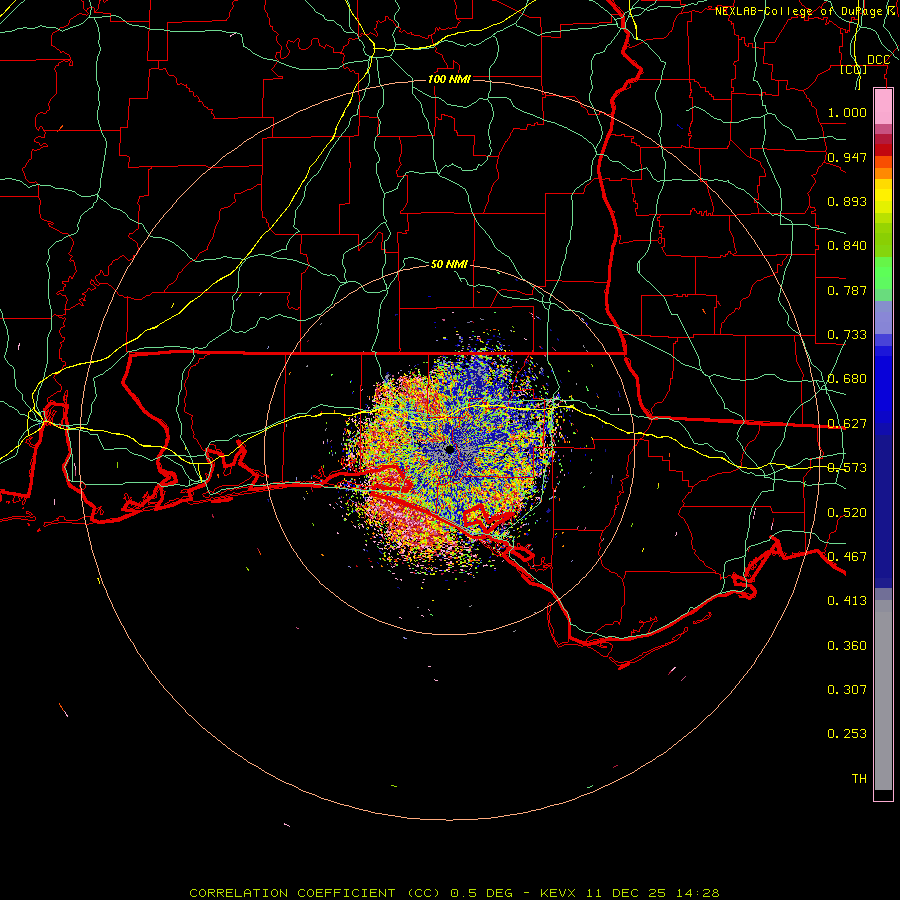Click the 100 NMI range ring label

(x=449, y=79)
